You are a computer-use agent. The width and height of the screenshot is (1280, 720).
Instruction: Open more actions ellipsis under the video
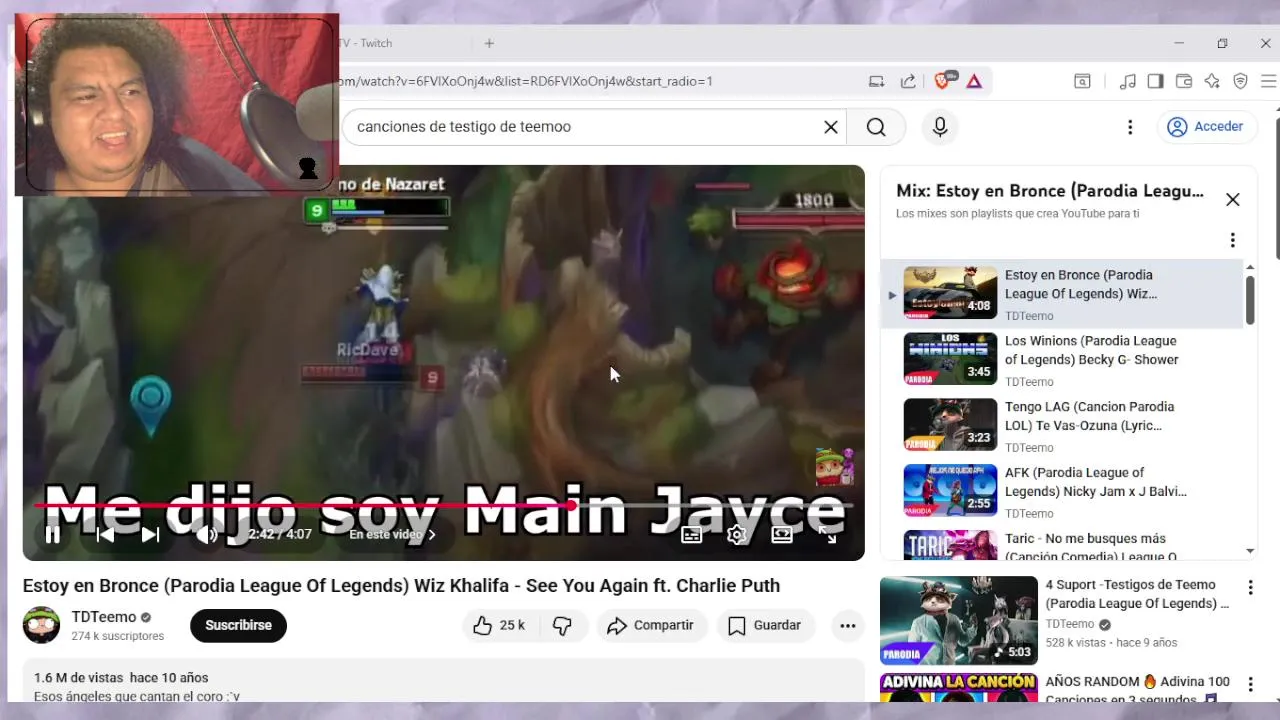tap(848, 625)
